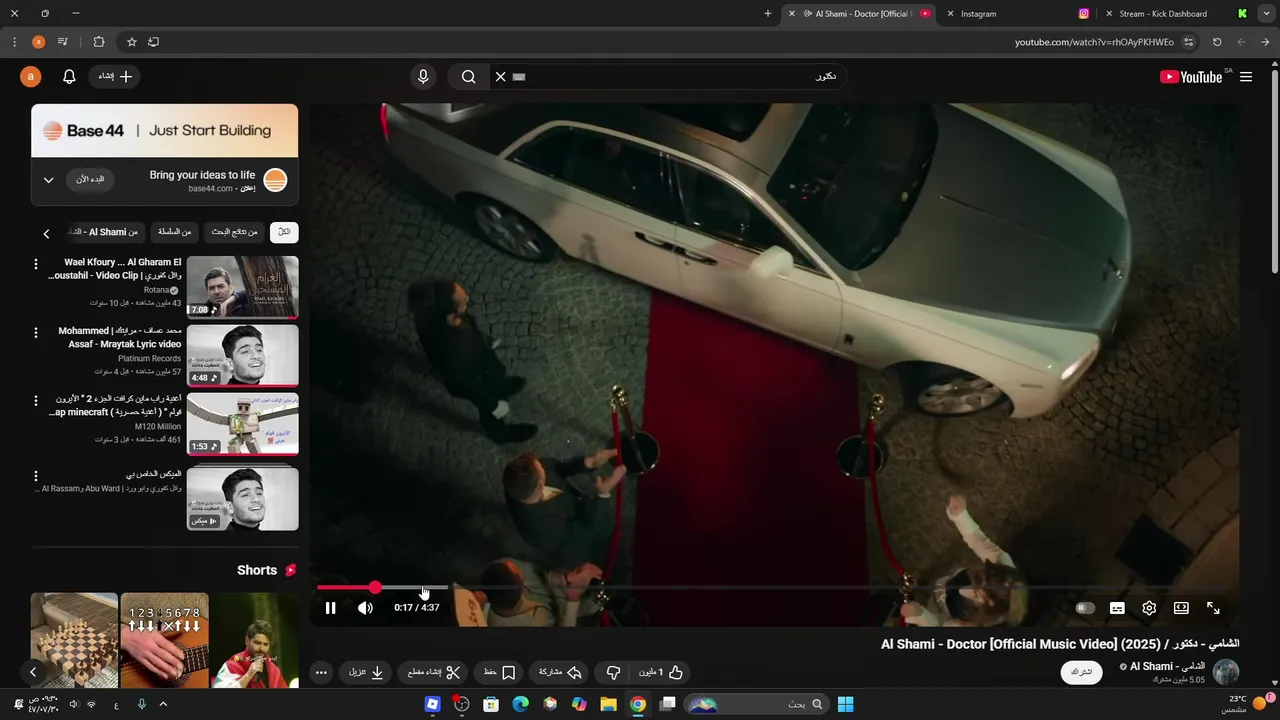Open the browser extensions puzzle icon
The width and height of the screenshot is (1280, 720).
[x=99, y=42]
